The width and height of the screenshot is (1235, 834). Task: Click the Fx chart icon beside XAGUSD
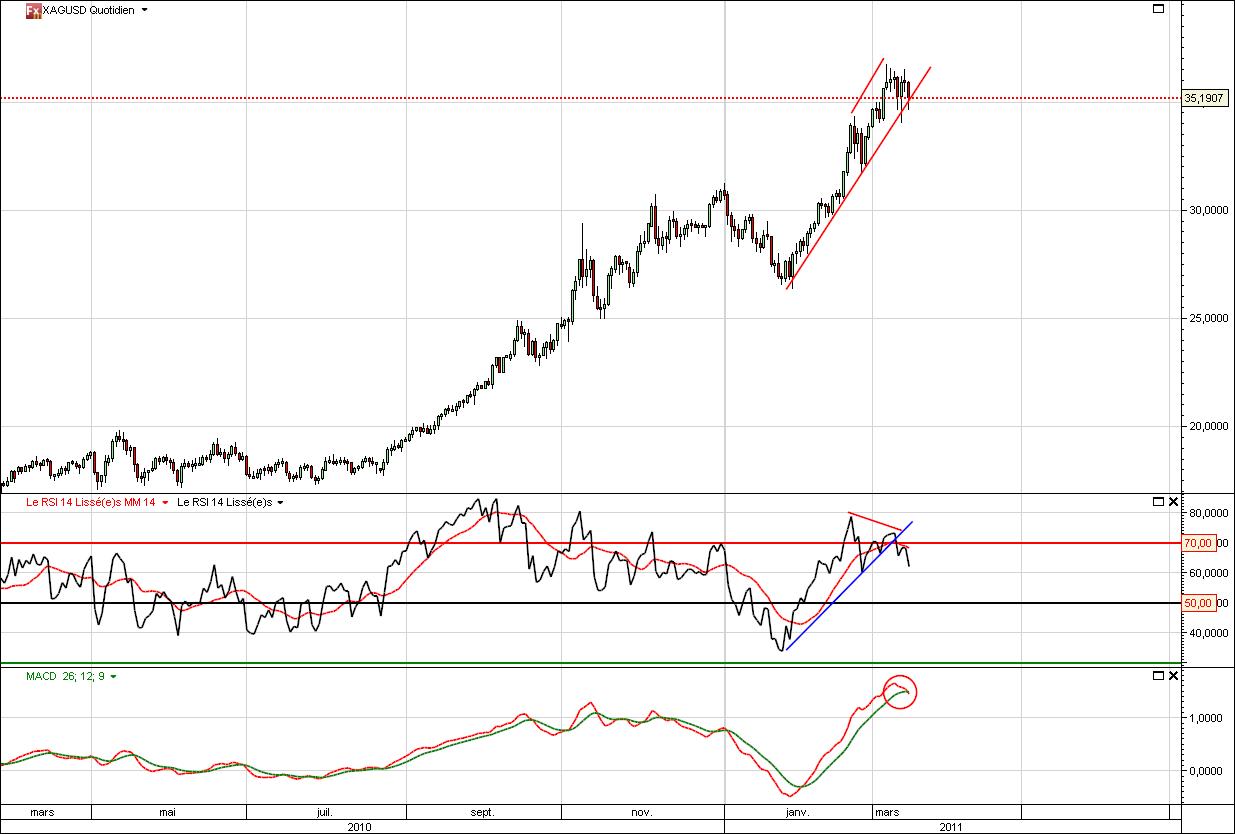coord(33,11)
